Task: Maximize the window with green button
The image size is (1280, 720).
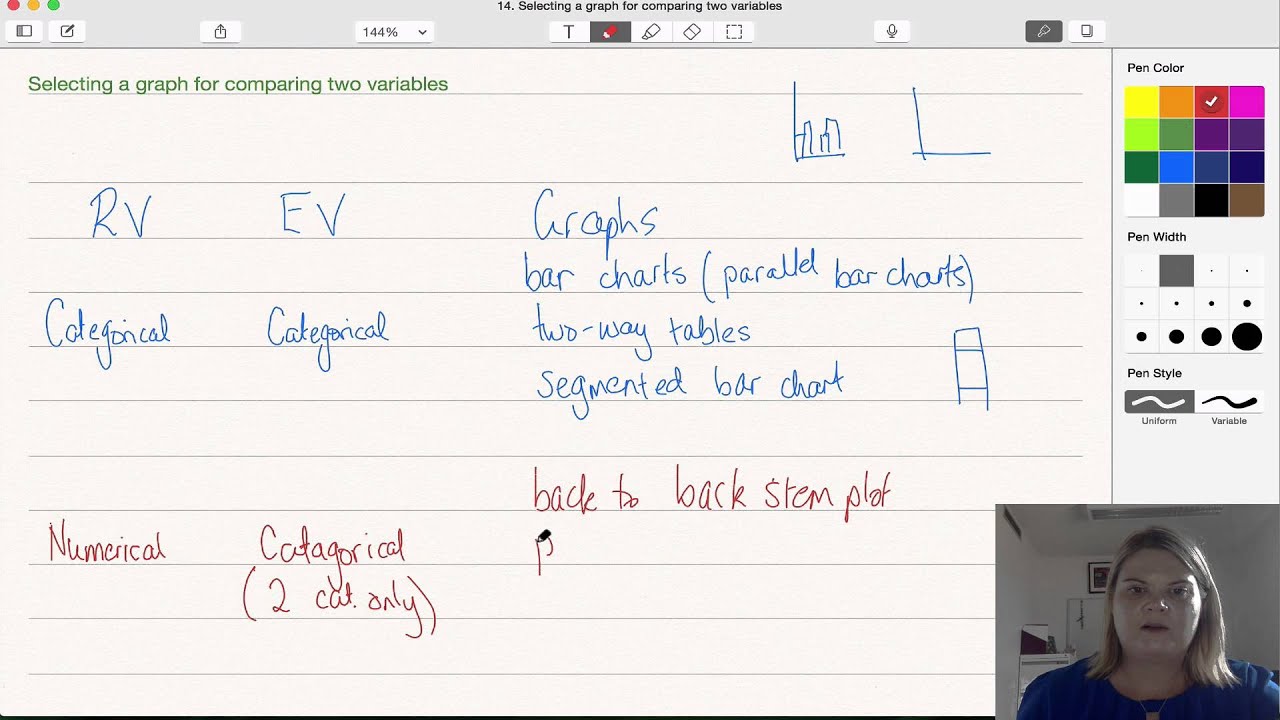Action: click(53, 5)
